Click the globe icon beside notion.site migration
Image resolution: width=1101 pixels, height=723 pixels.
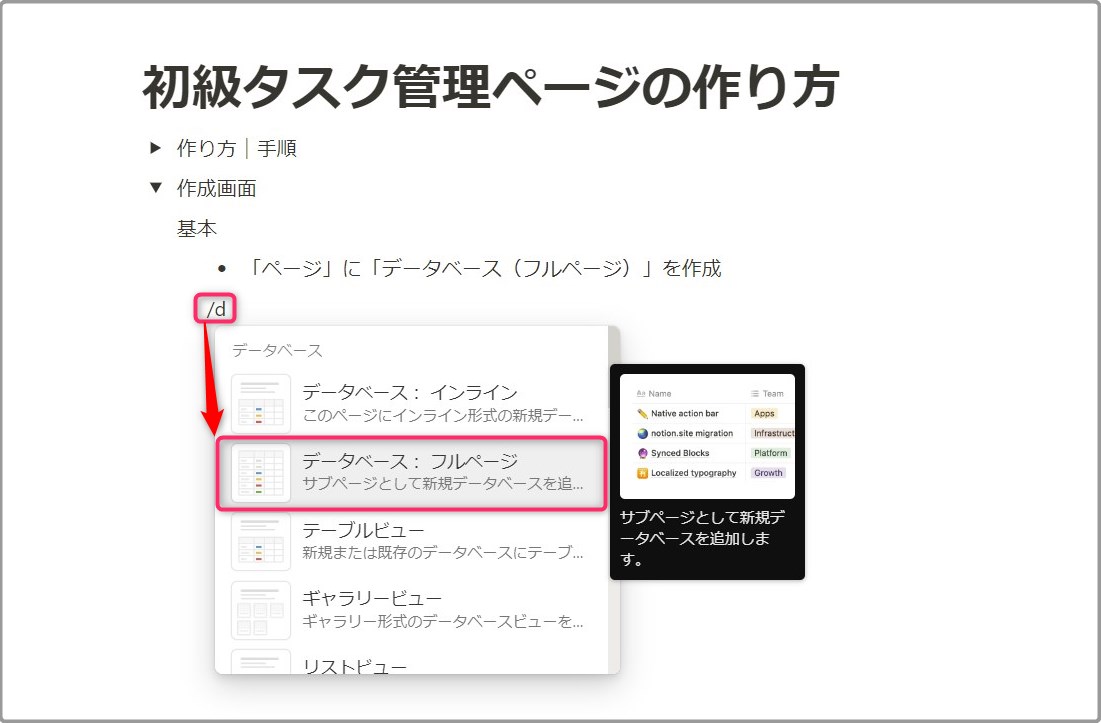[642, 433]
